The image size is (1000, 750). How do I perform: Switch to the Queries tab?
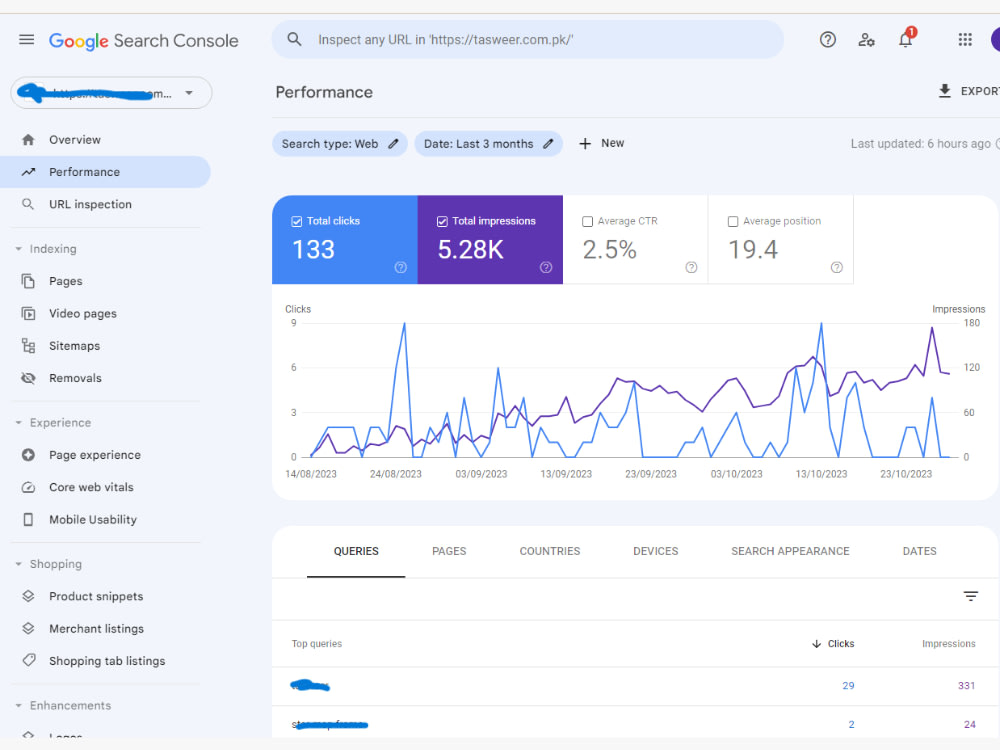[356, 551]
